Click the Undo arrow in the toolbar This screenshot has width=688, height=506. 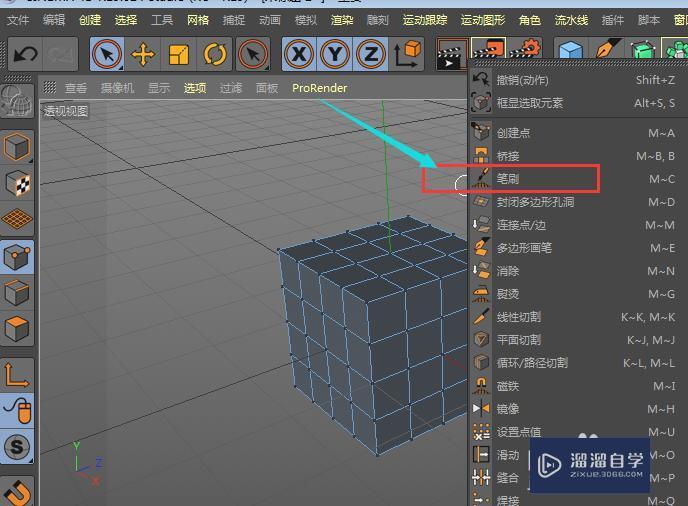tap(25, 54)
